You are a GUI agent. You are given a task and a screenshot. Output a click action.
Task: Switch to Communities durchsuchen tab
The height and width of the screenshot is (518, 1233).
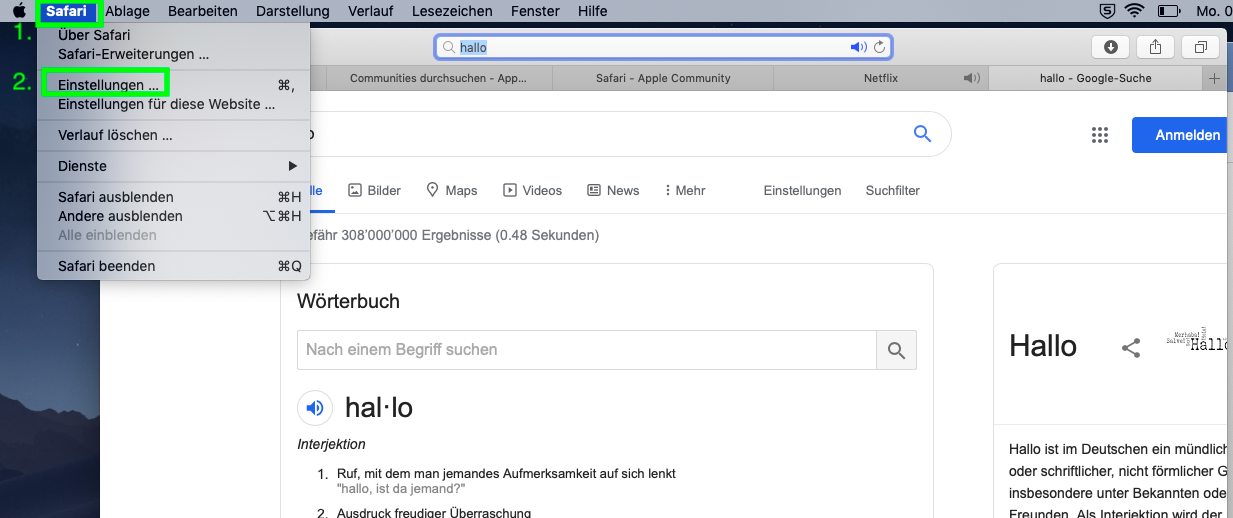[437, 78]
